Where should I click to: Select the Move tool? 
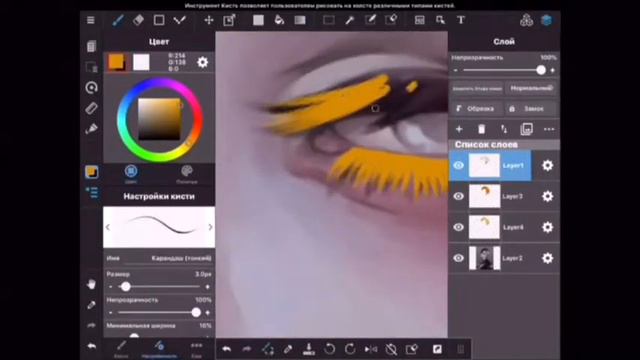click(x=209, y=20)
